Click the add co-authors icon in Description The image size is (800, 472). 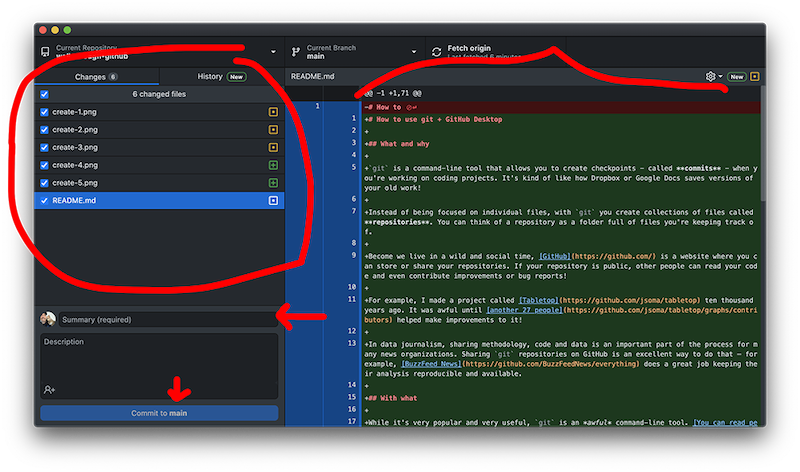tap(49, 390)
